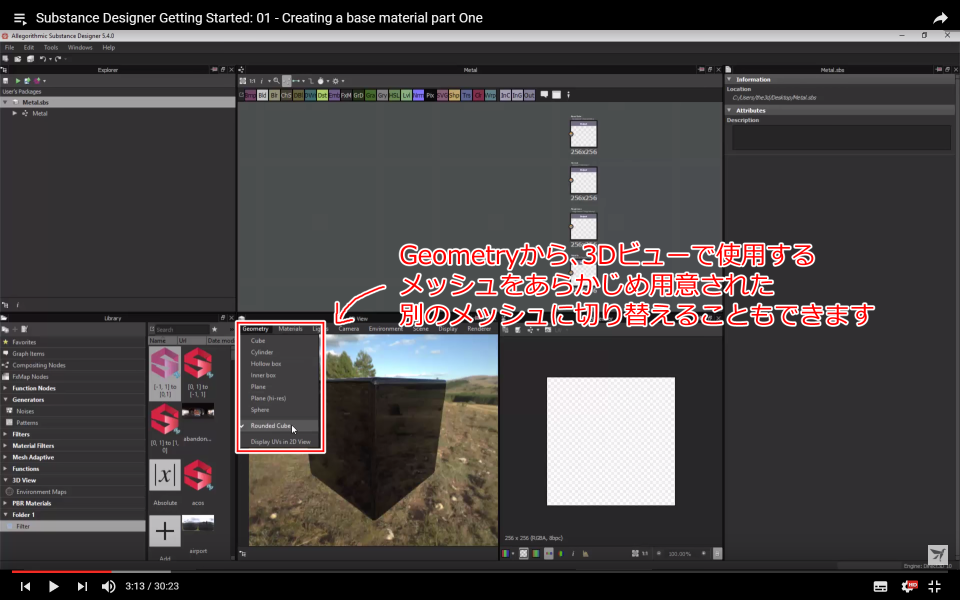Open the Tools menu
This screenshot has height=600, width=960.
click(x=51, y=47)
